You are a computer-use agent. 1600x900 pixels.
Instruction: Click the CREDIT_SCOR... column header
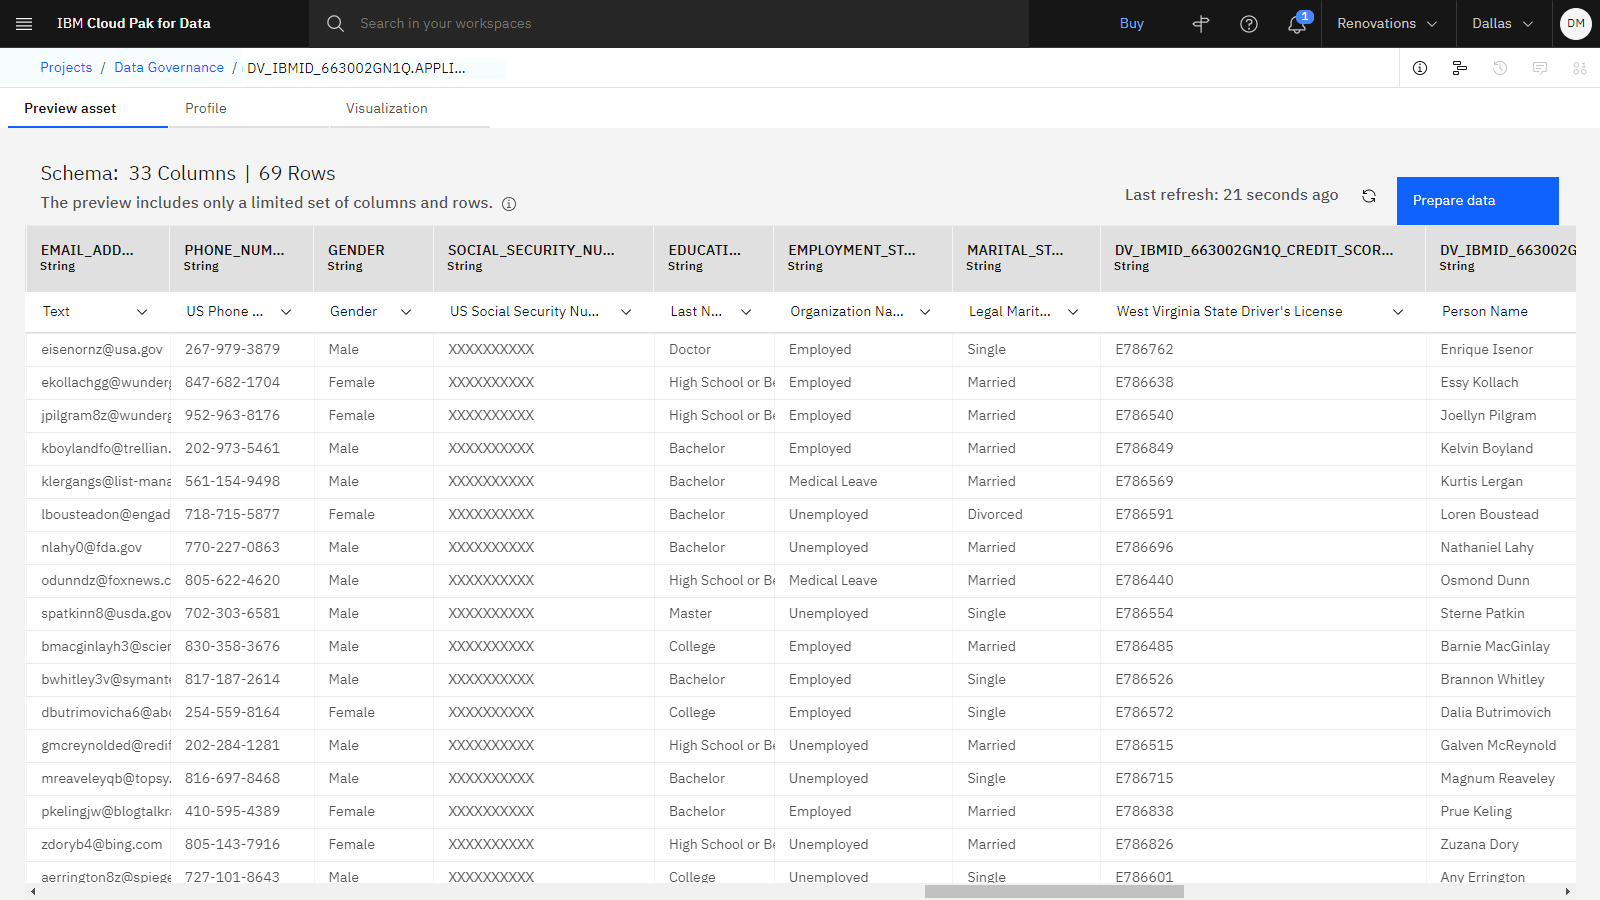tap(1263, 258)
